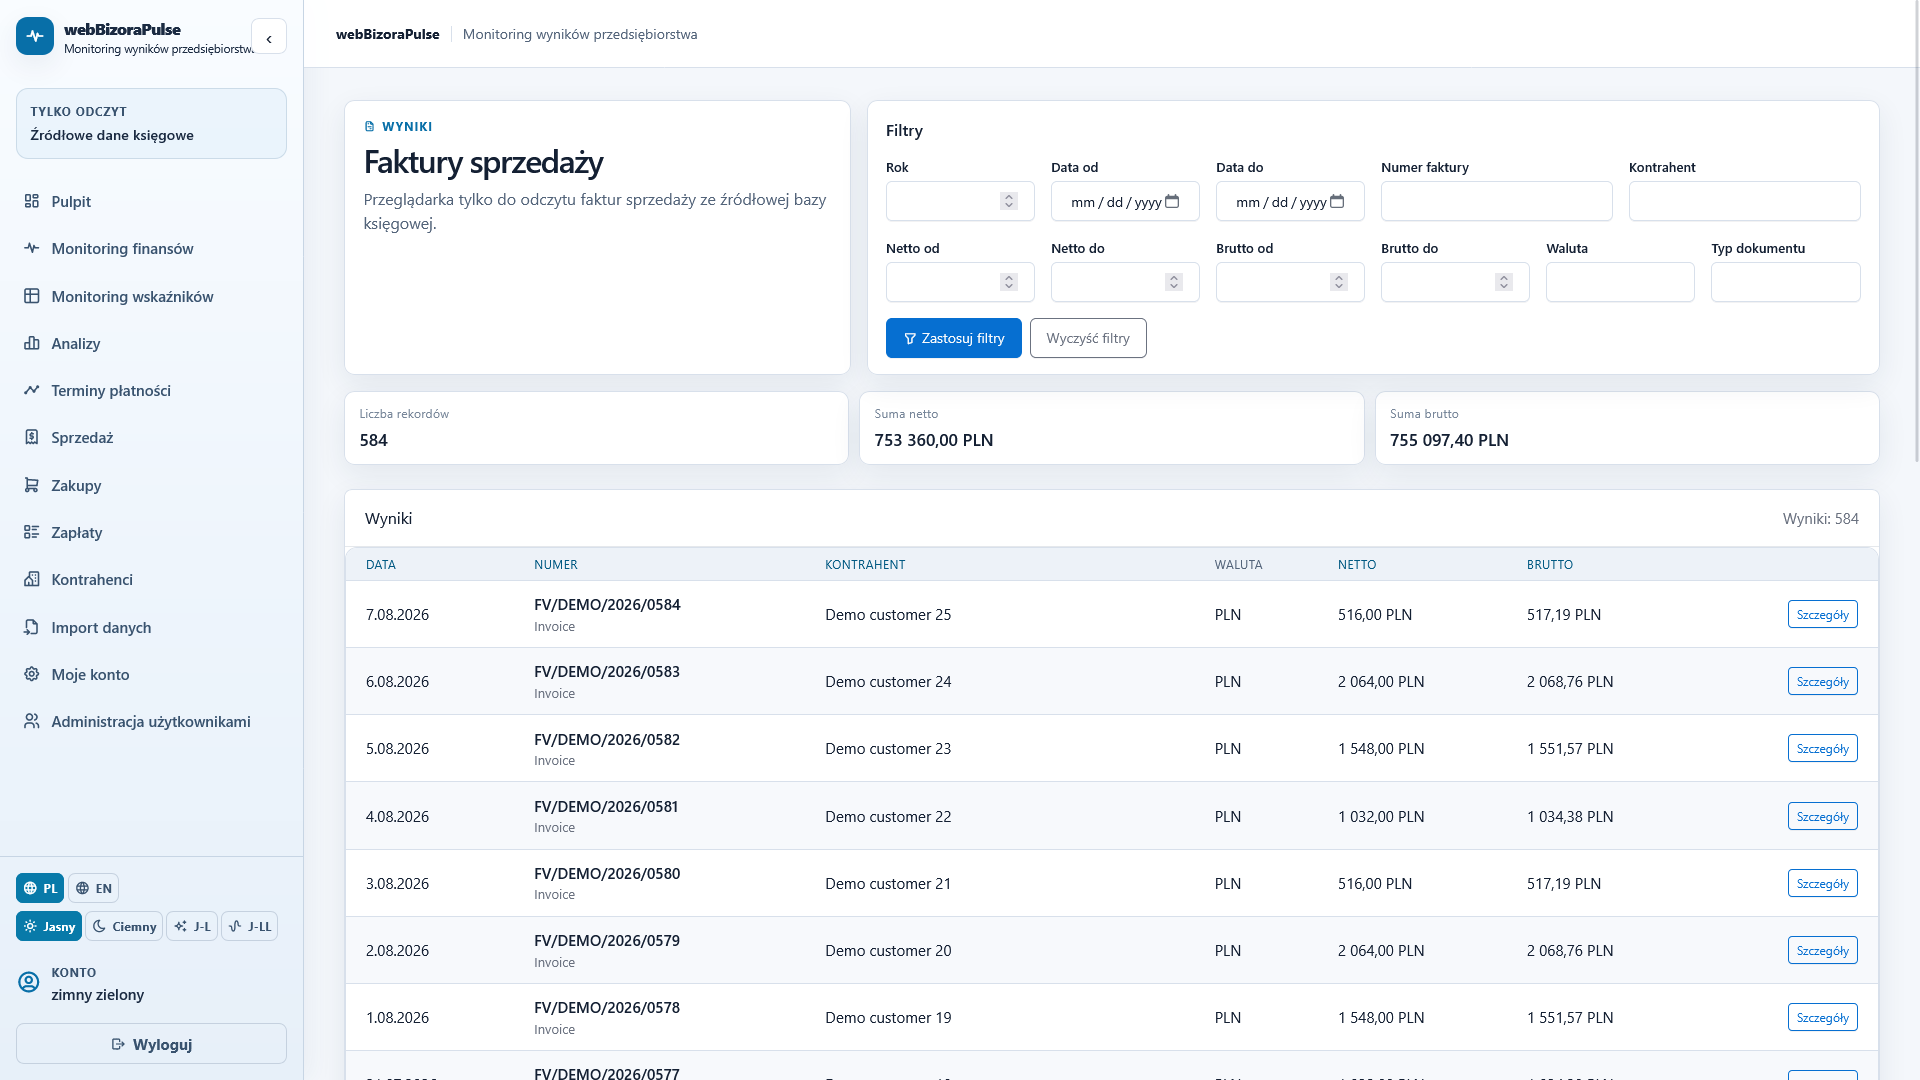Viewport: 1920px width, 1080px height.
Task: Open Pulpit dashboard icon
Action: point(32,201)
